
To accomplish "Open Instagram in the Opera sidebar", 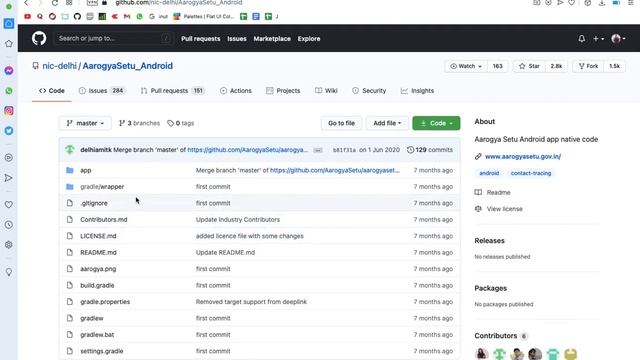I will tap(9, 111).
